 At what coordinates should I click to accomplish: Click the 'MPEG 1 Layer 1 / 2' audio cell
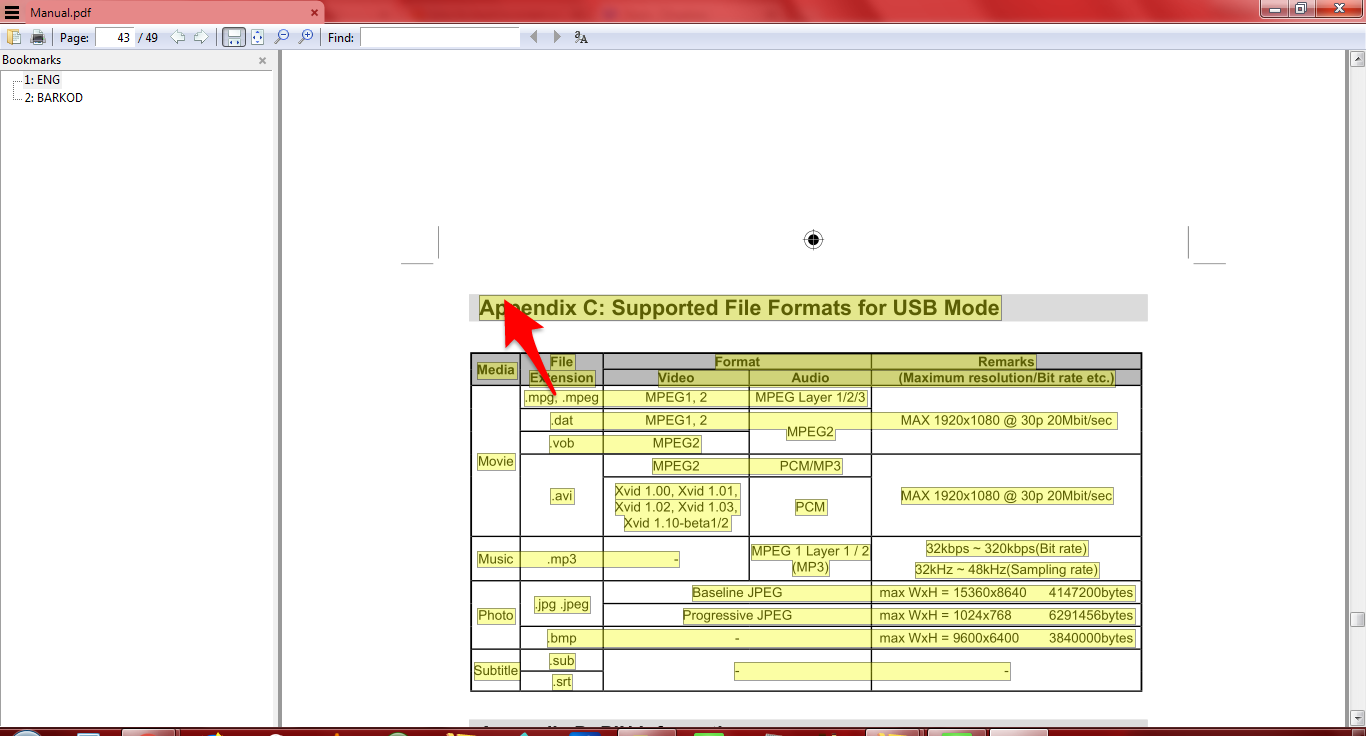[x=810, y=551]
